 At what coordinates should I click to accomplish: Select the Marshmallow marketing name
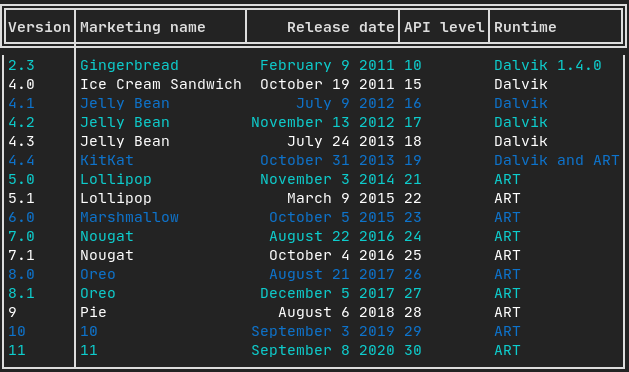pos(129,218)
